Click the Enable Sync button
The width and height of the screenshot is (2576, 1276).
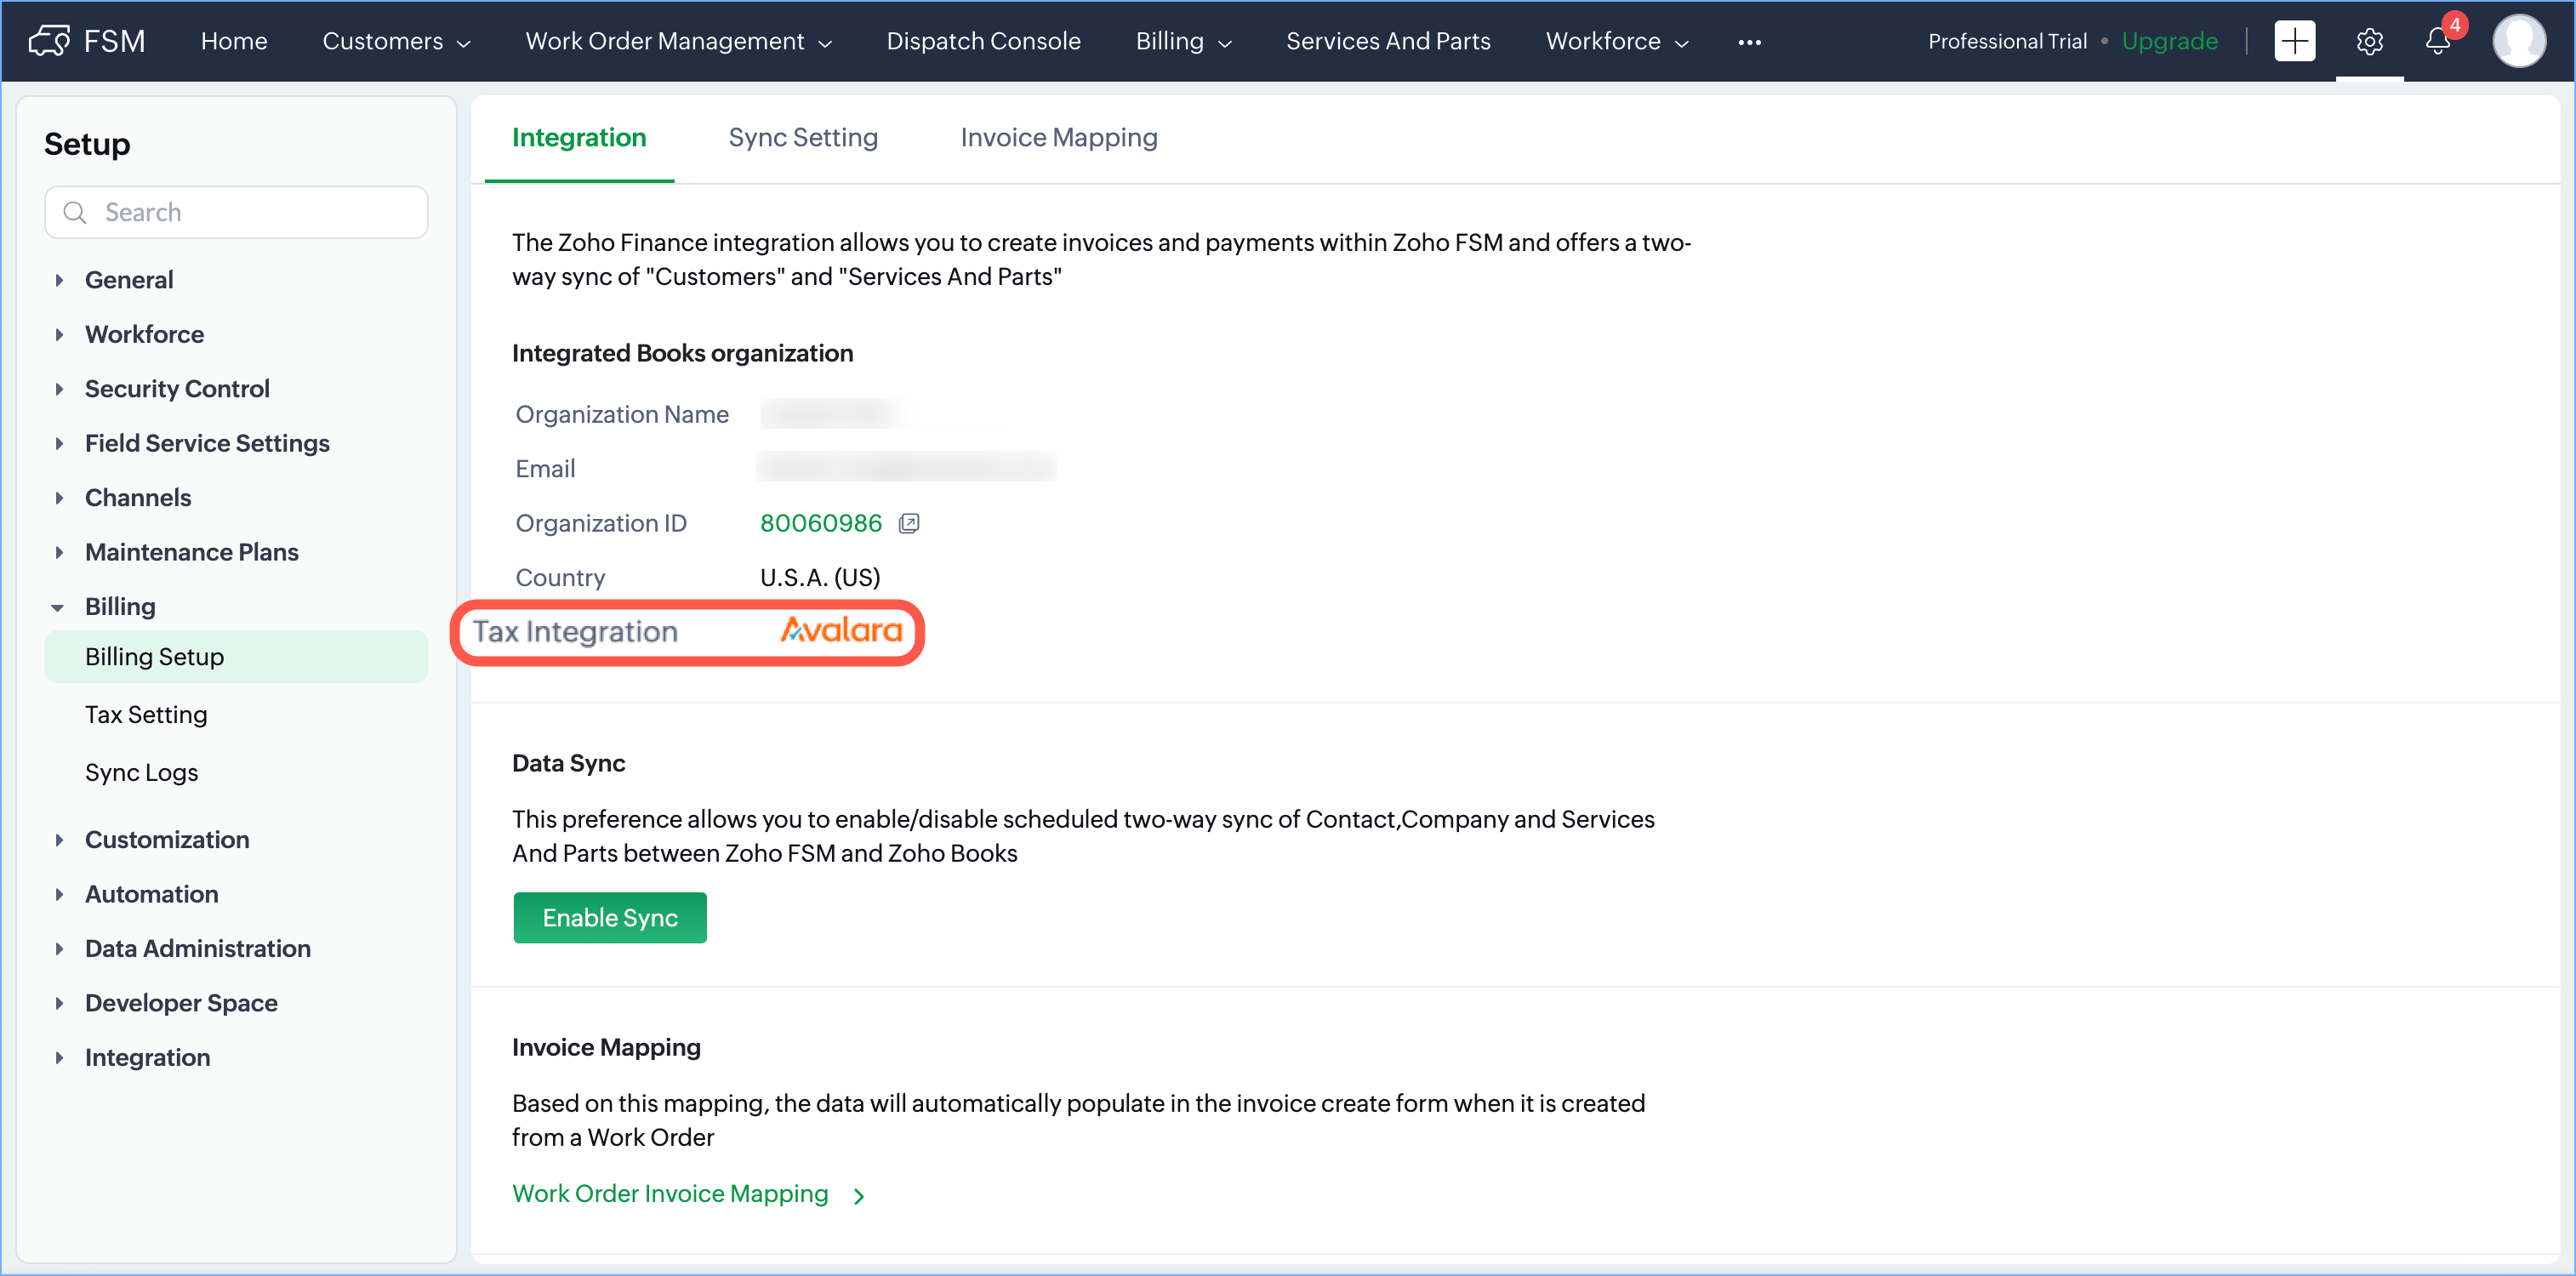(609, 917)
